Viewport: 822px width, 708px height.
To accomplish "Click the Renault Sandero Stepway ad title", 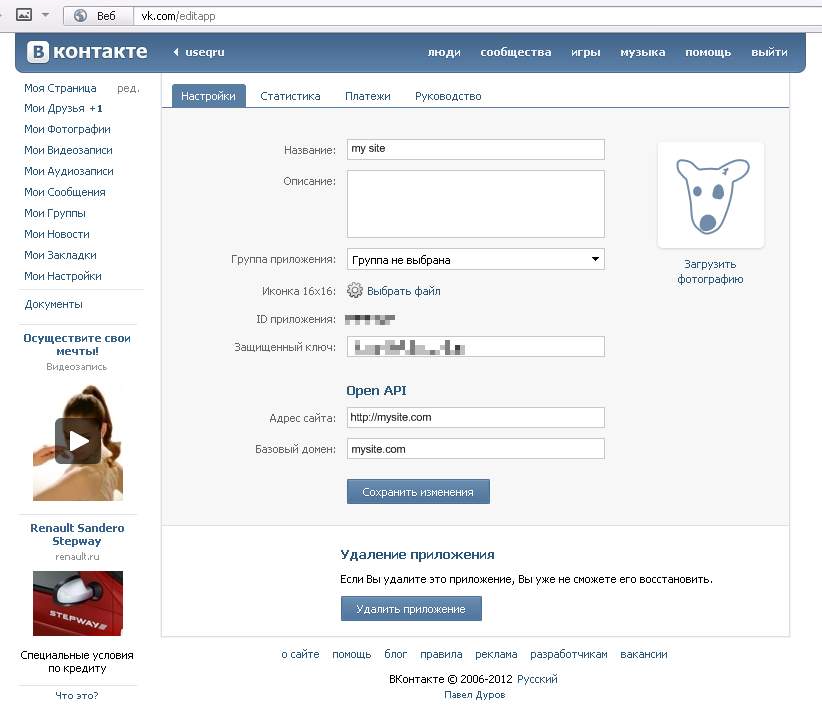I will tap(77, 534).
